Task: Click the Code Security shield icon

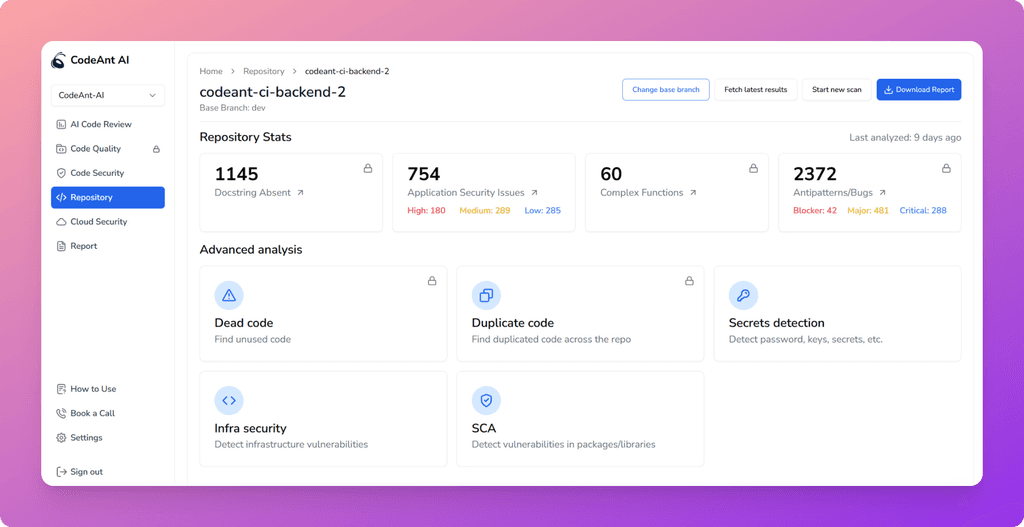Action: pyautogui.click(x=61, y=173)
